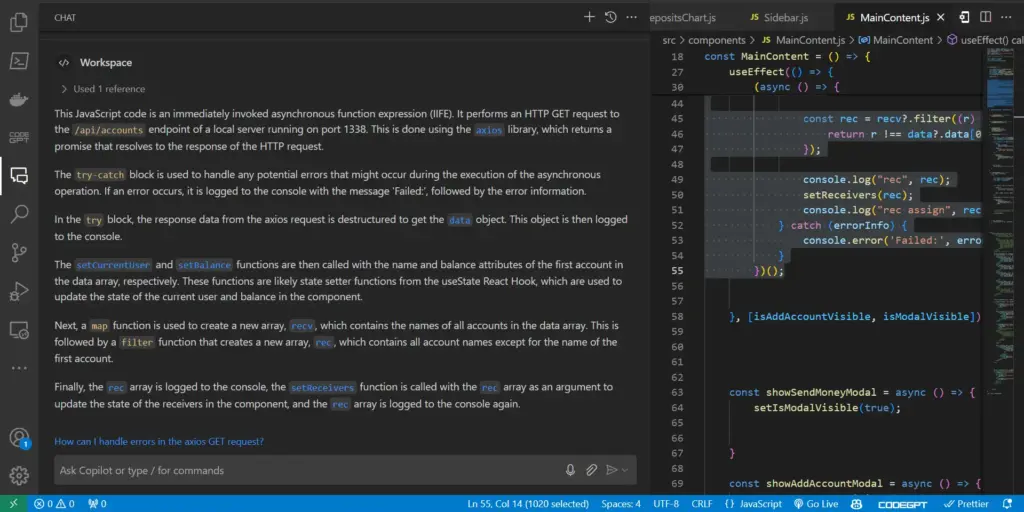Click the axios symbol link in chat
Screen dimensions: 1024x512
(x=488, y=130)
